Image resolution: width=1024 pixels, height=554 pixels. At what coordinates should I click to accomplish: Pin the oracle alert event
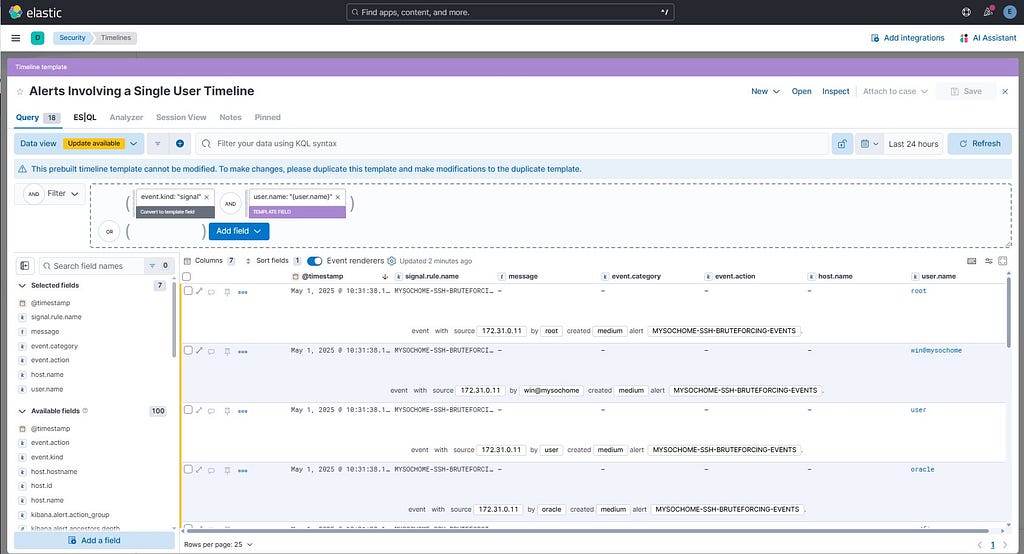pos(227,470)
